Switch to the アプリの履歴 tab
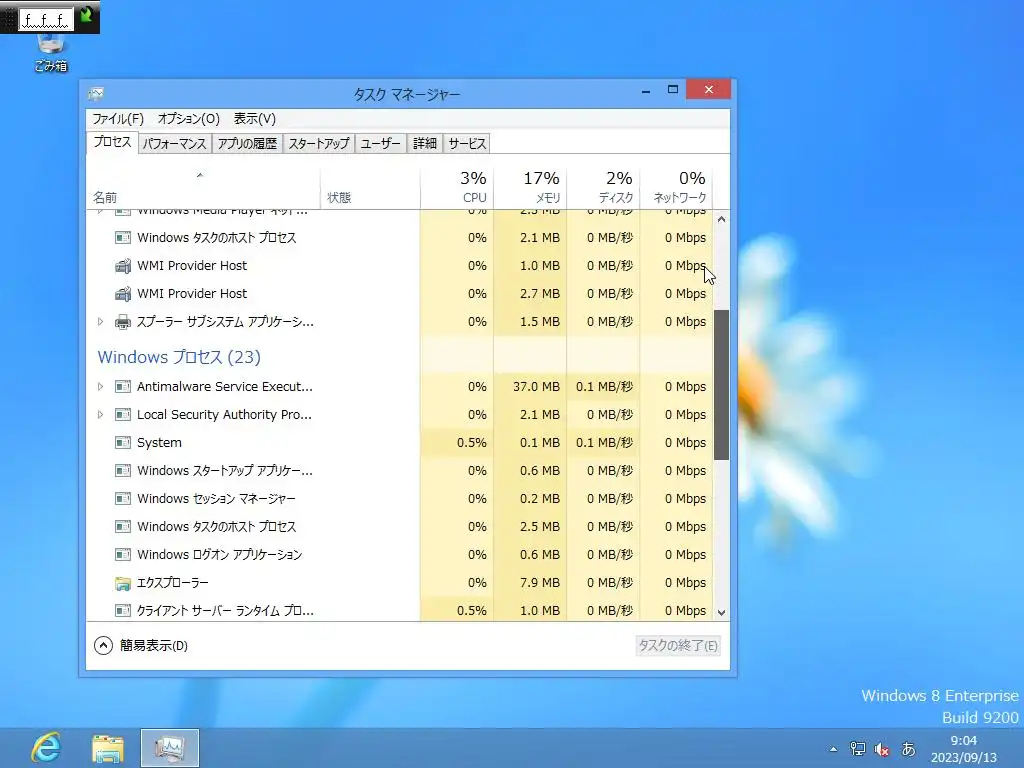Image resolution: width=1024 pixels, height=768 pixels. point(247,144)
